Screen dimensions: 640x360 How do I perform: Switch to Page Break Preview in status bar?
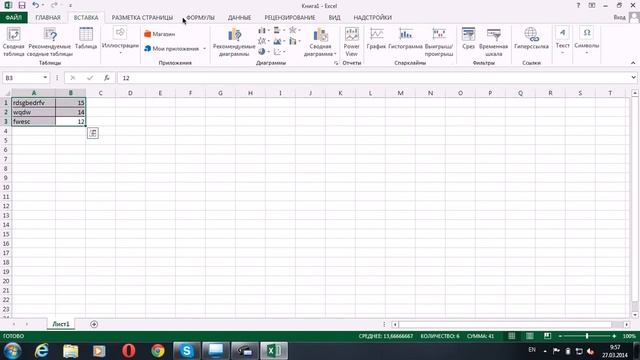click(x=547, y=336)
